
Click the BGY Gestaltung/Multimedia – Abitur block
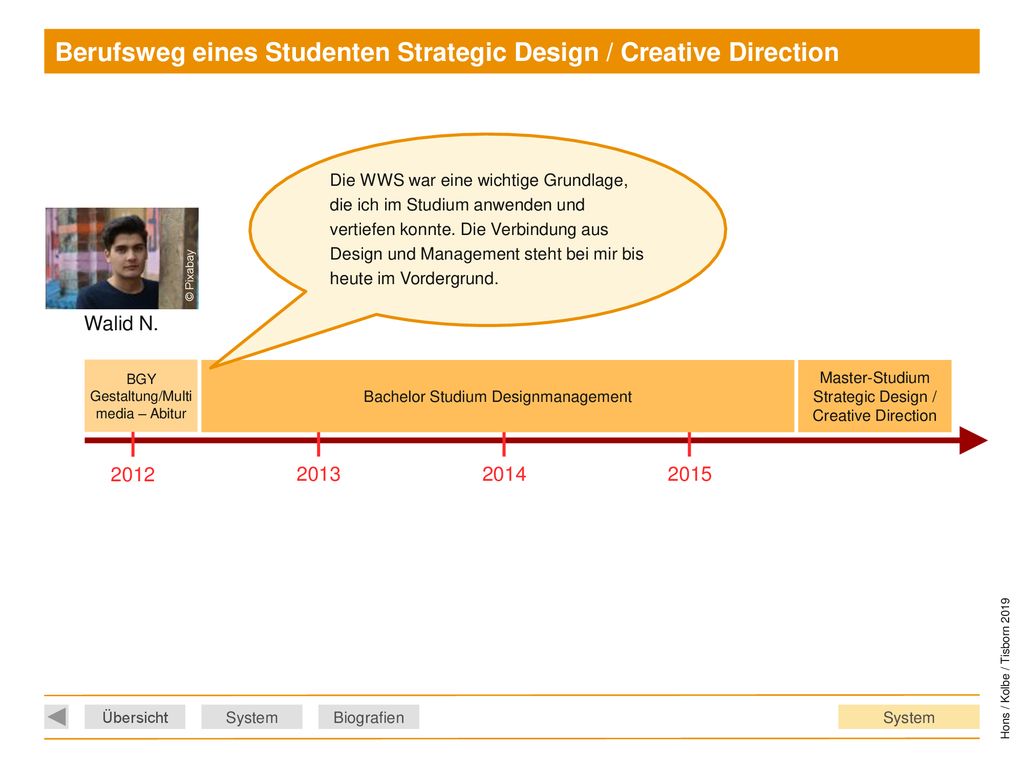(x=141, y=396)
